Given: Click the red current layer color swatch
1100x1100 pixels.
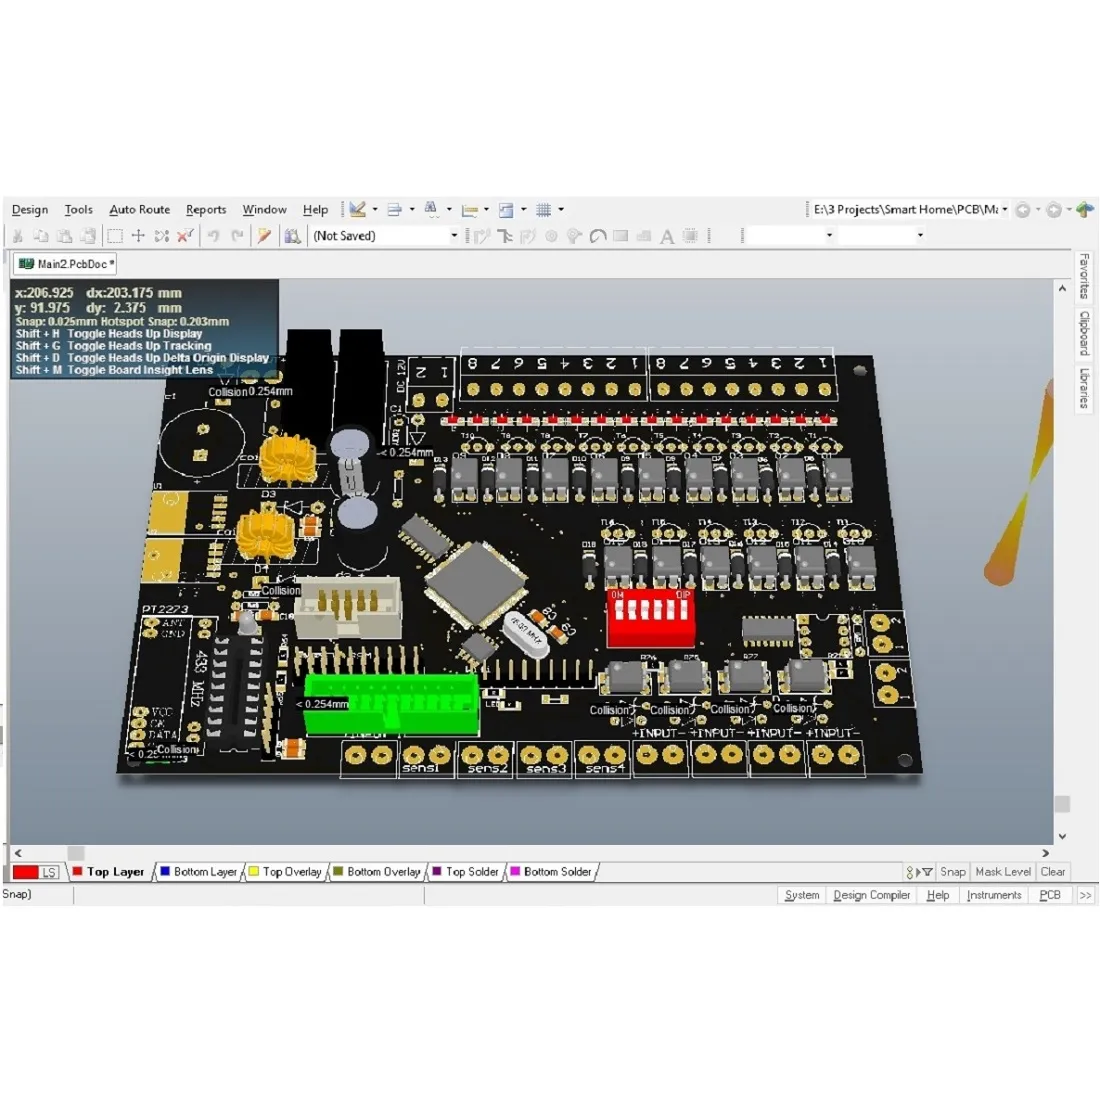Looking at the screenshot, I should click(26, 872).
